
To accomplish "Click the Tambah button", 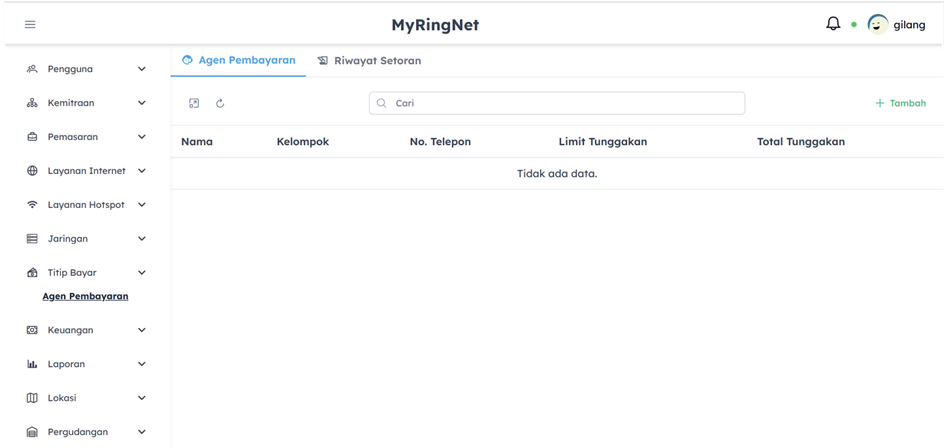I will [900, 103].
